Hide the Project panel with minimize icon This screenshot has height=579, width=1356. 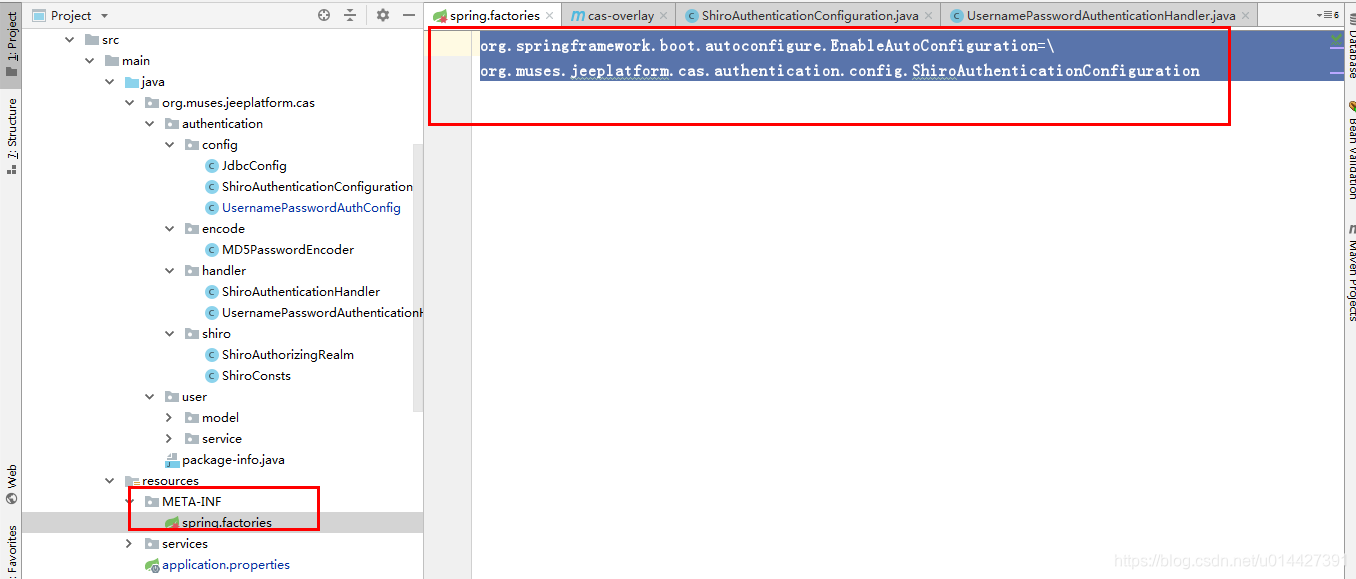pyautogui.click(x=408, y=15)
